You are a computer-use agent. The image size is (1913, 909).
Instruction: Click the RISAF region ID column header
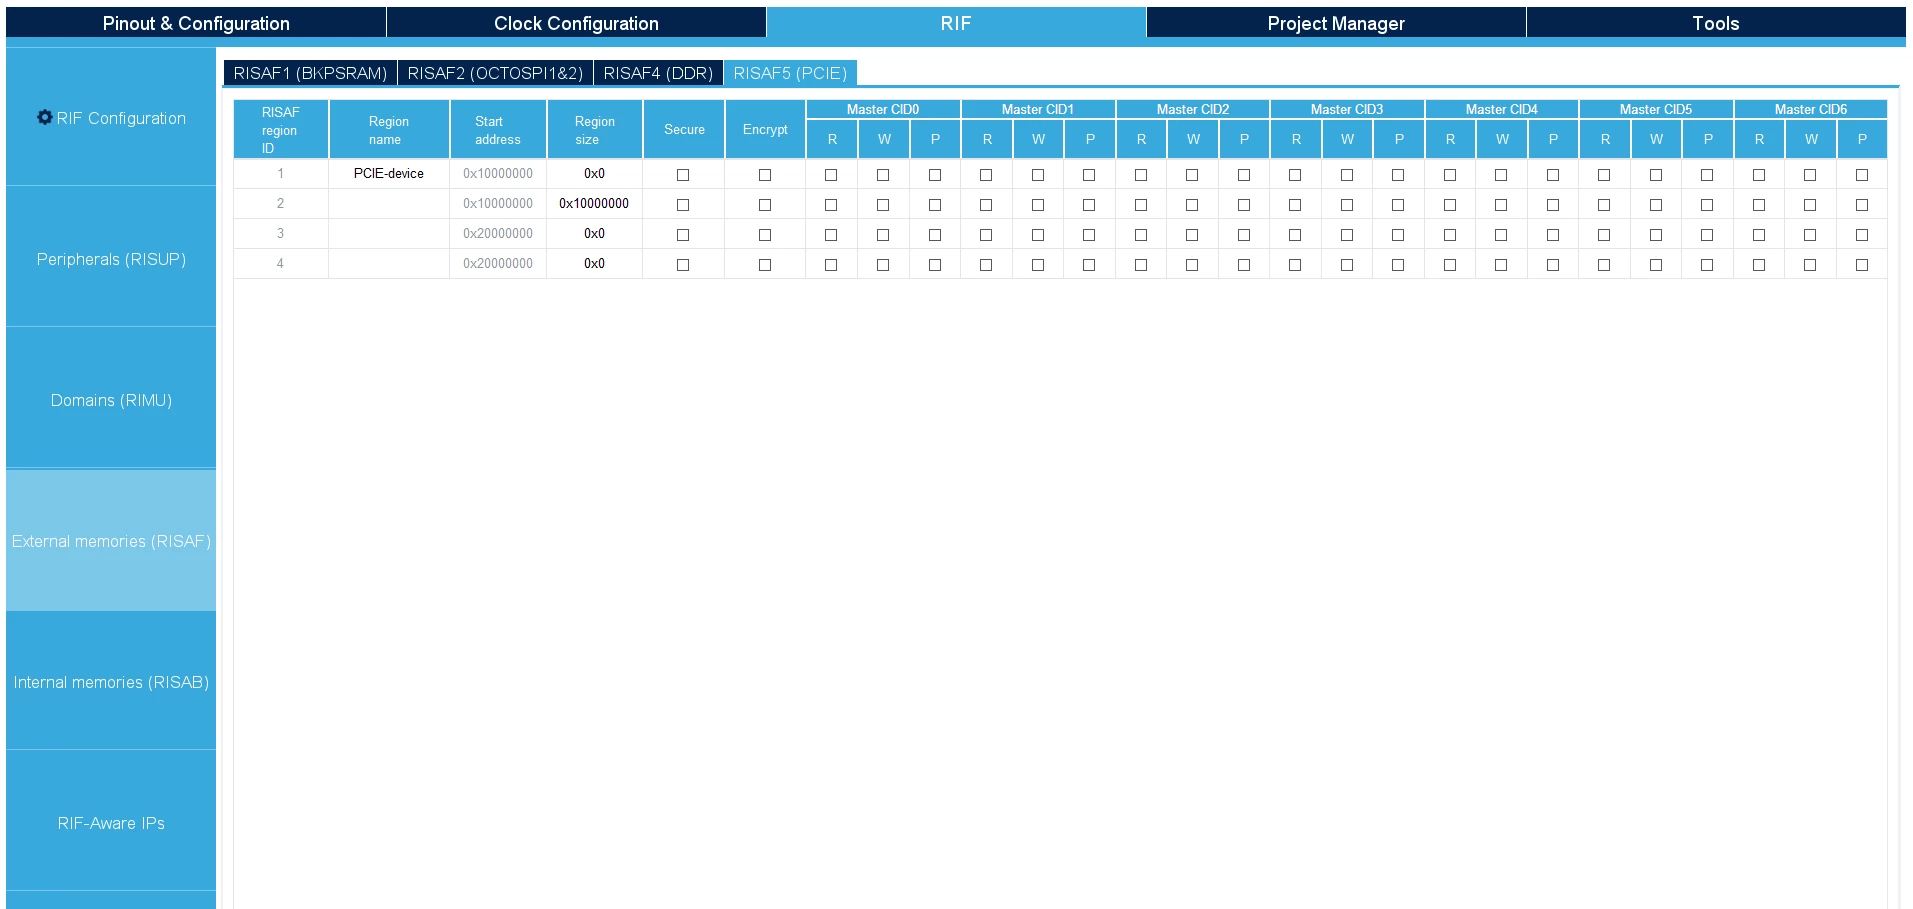point(281,129)
